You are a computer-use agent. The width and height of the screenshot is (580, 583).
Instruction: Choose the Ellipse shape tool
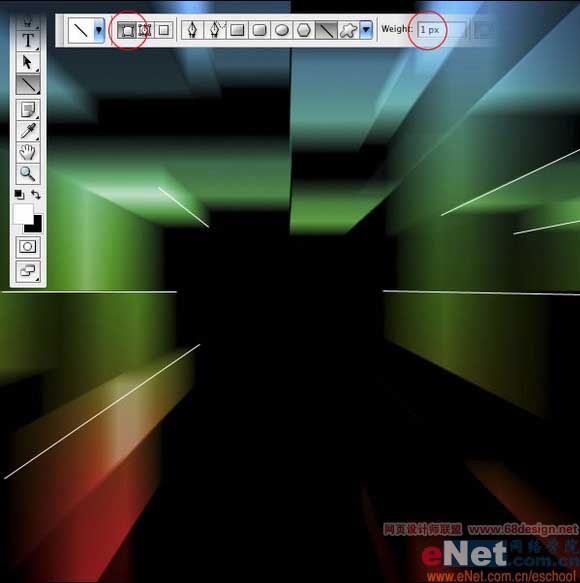click(282, 30)
